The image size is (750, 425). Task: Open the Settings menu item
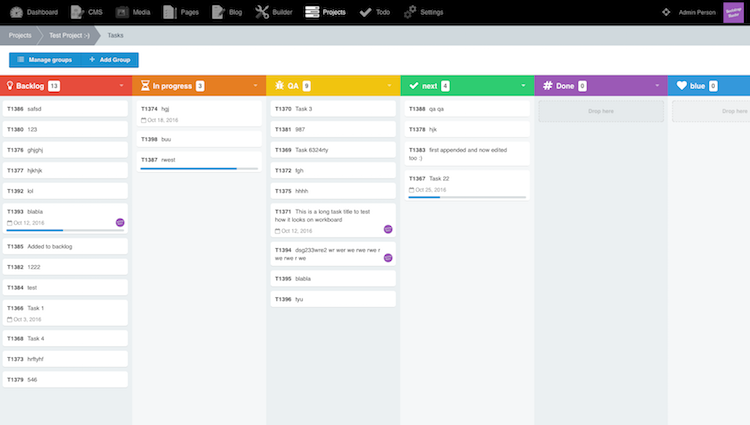coord(423,12)
